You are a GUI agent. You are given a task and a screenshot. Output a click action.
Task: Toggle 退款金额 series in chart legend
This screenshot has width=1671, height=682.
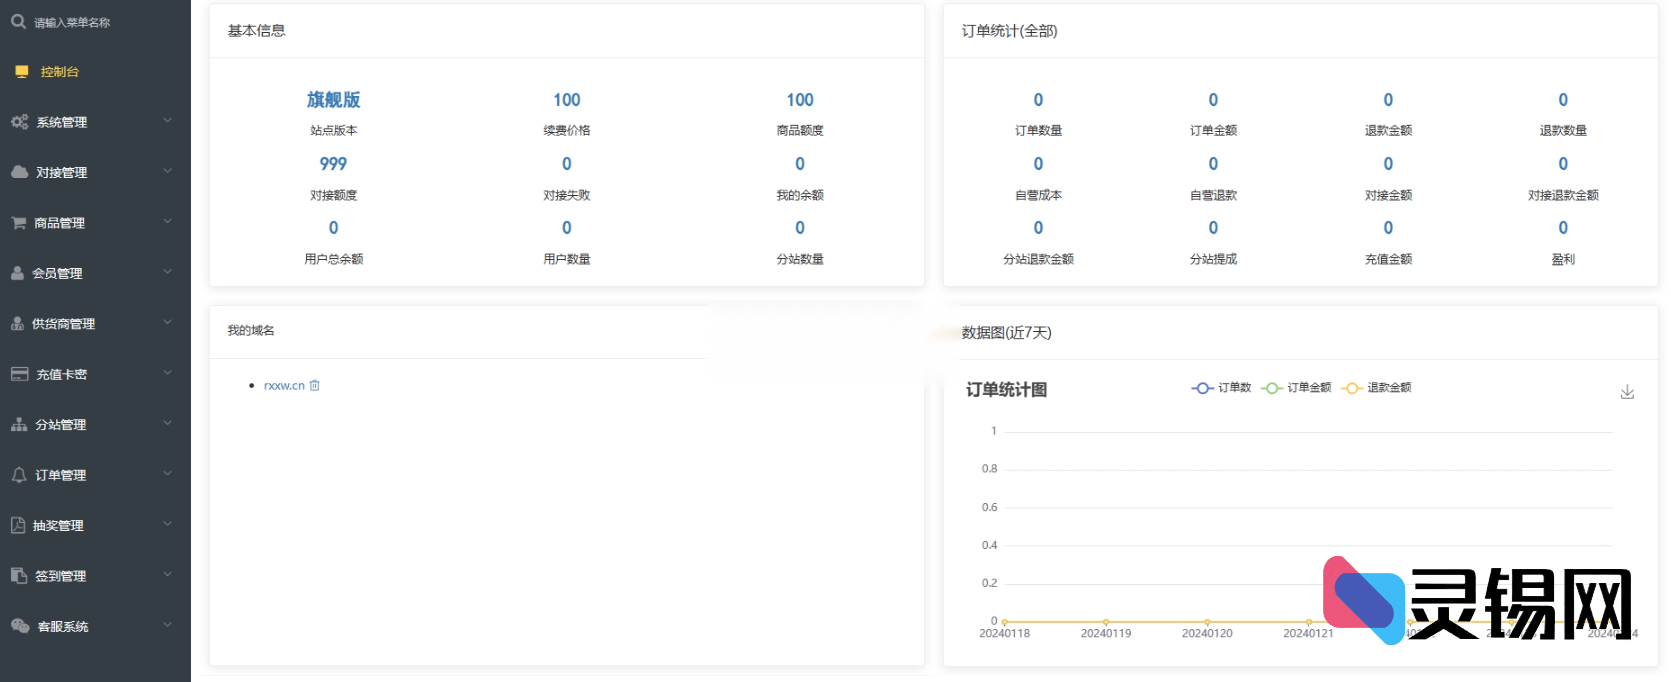pos(1376,388)
